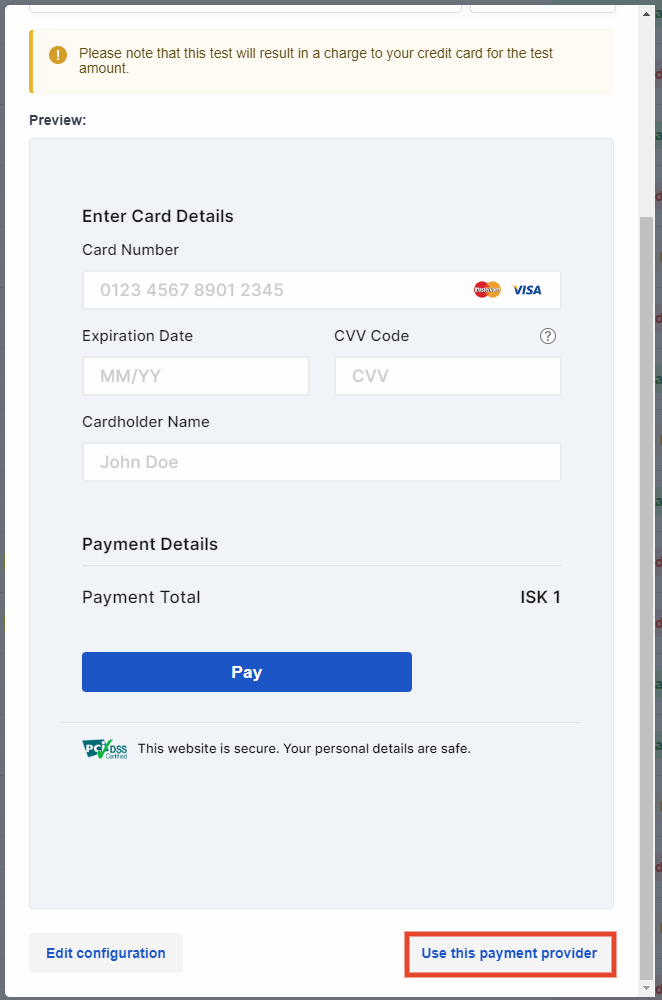Click the VISA logo icon
This screenshot has height=1000, width=662.
(x=527, y=290)
